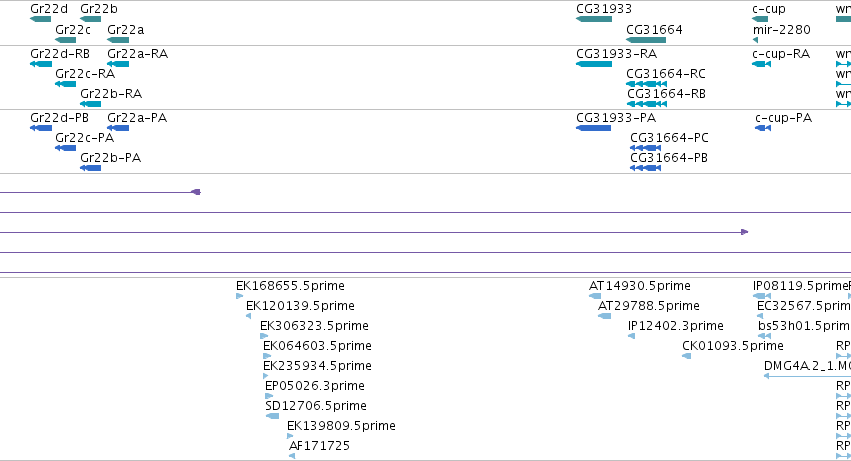Select the Gr22b-PA protein glyph
The image size is (851, 461).
[x=91, y=168]
